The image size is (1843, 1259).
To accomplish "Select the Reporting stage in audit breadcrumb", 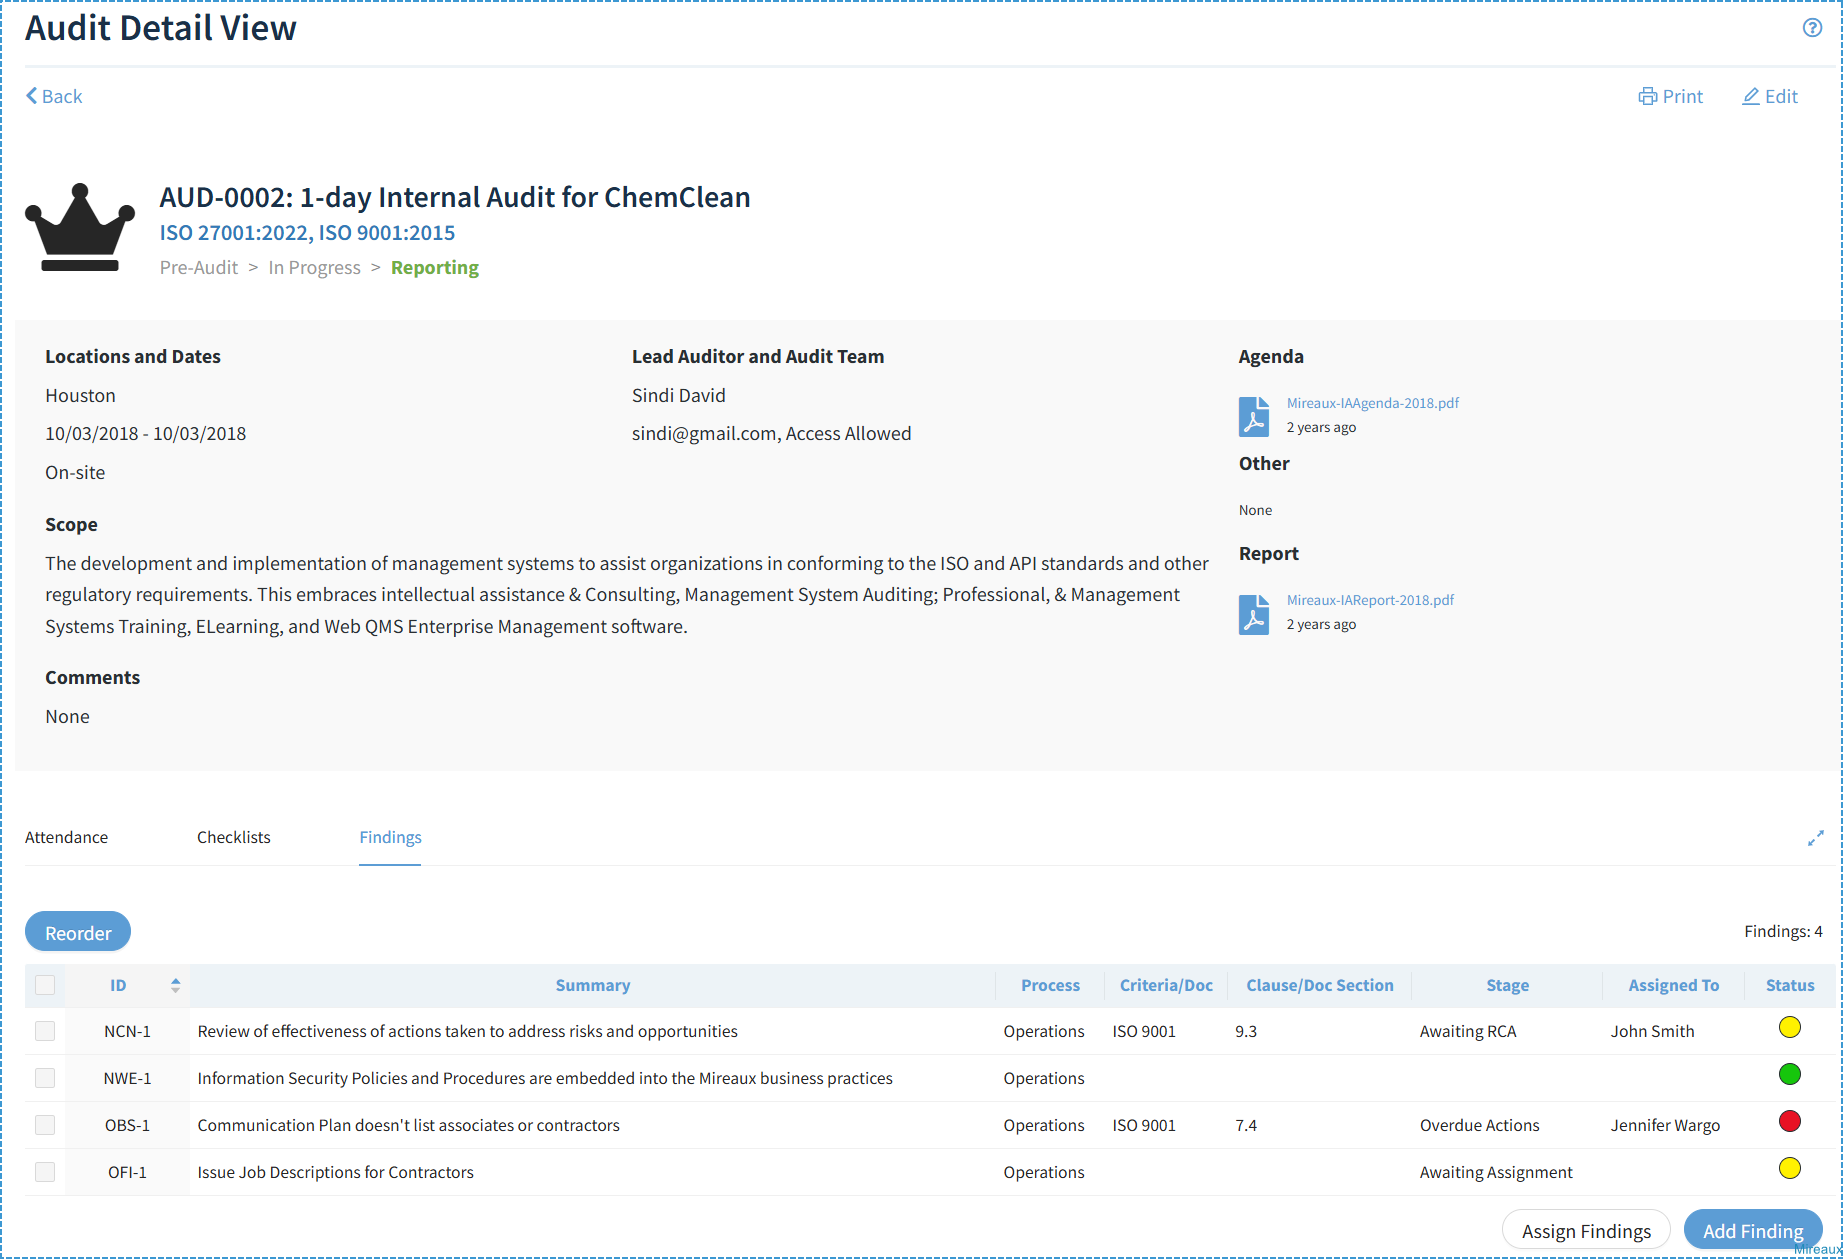I will point(435,268).
